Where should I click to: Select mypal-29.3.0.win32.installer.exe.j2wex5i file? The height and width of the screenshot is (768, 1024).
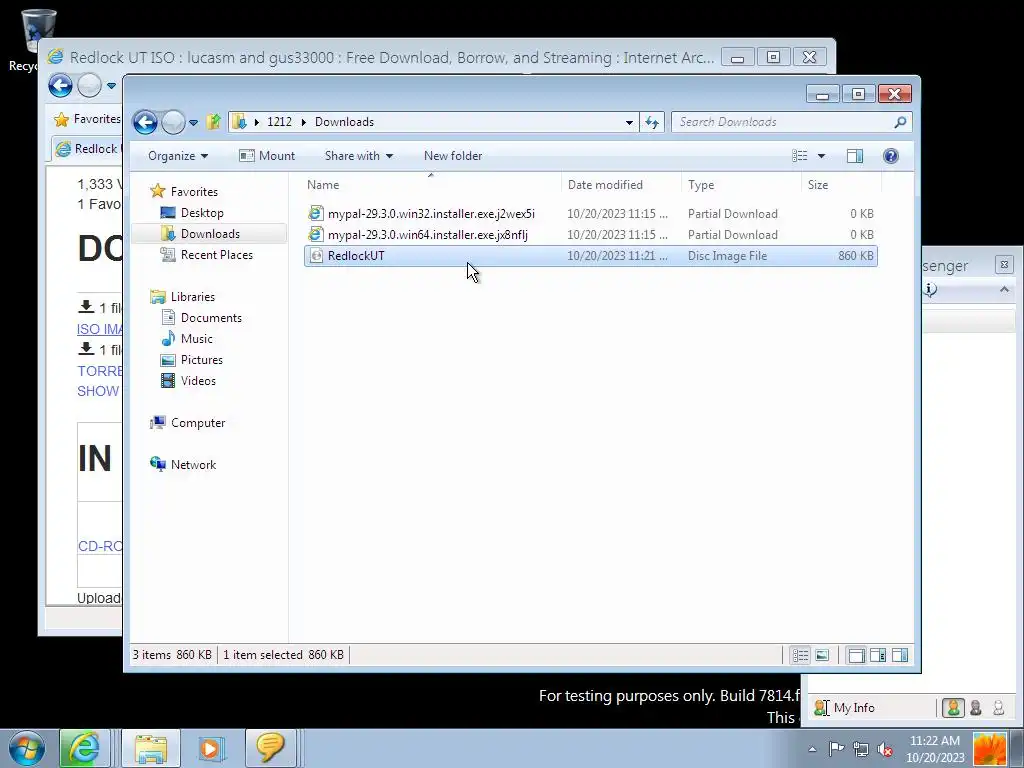point(590,214)
